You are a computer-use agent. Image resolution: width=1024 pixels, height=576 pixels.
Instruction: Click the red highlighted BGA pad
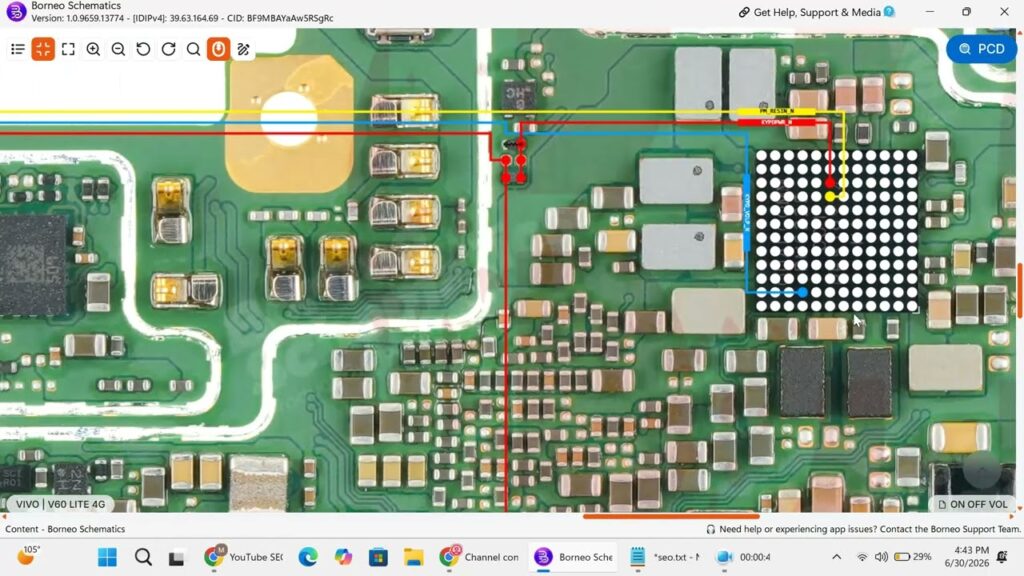tap(829, 183)
